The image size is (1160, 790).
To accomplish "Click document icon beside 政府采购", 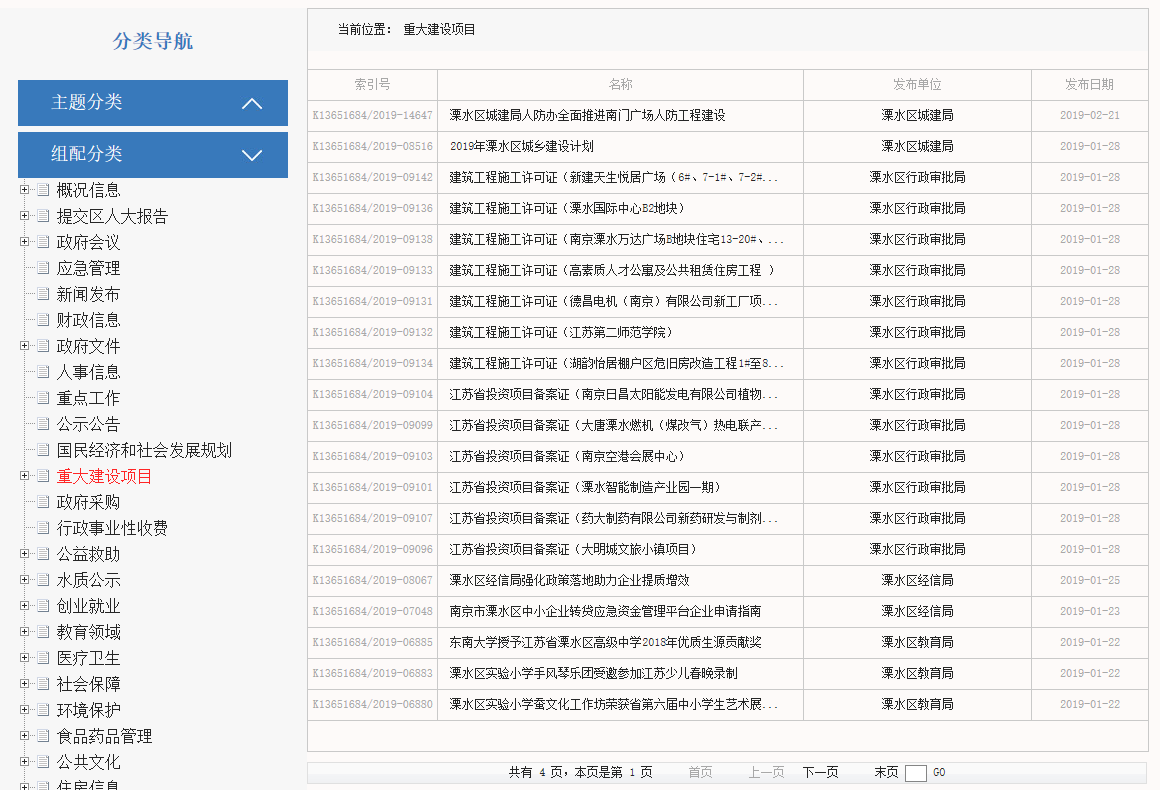I will point(43,502).
